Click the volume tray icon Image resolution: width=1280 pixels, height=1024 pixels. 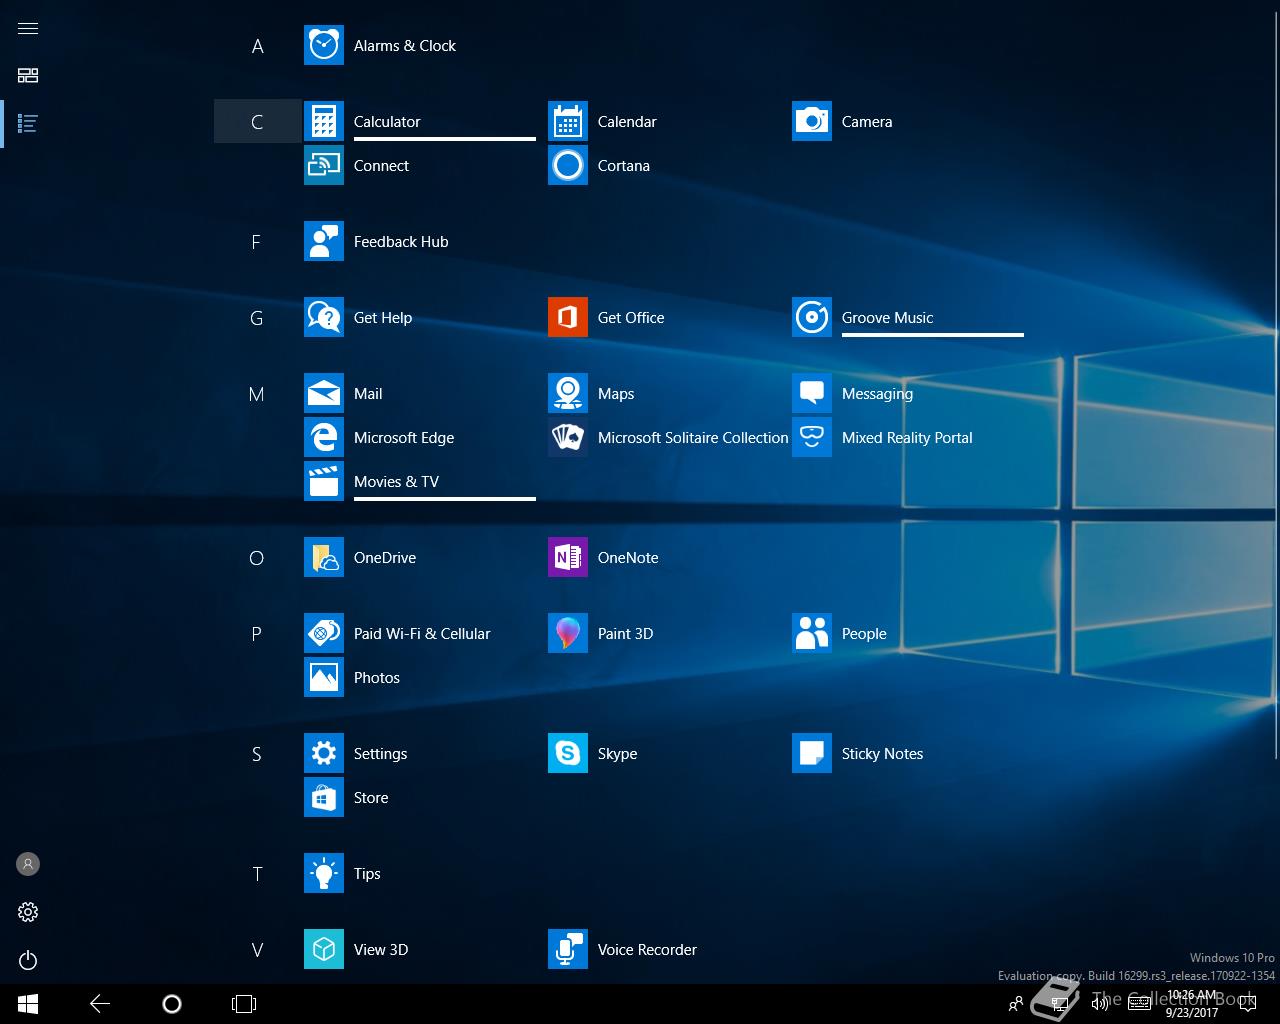1099,1004
